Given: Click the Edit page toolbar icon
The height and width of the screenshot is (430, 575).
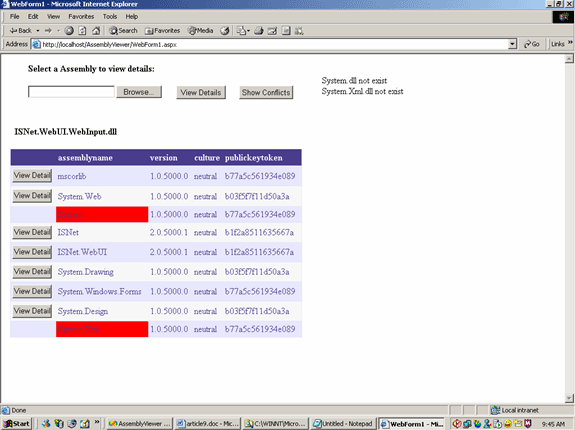Looking at the screenshot, I should click(272, 31).
